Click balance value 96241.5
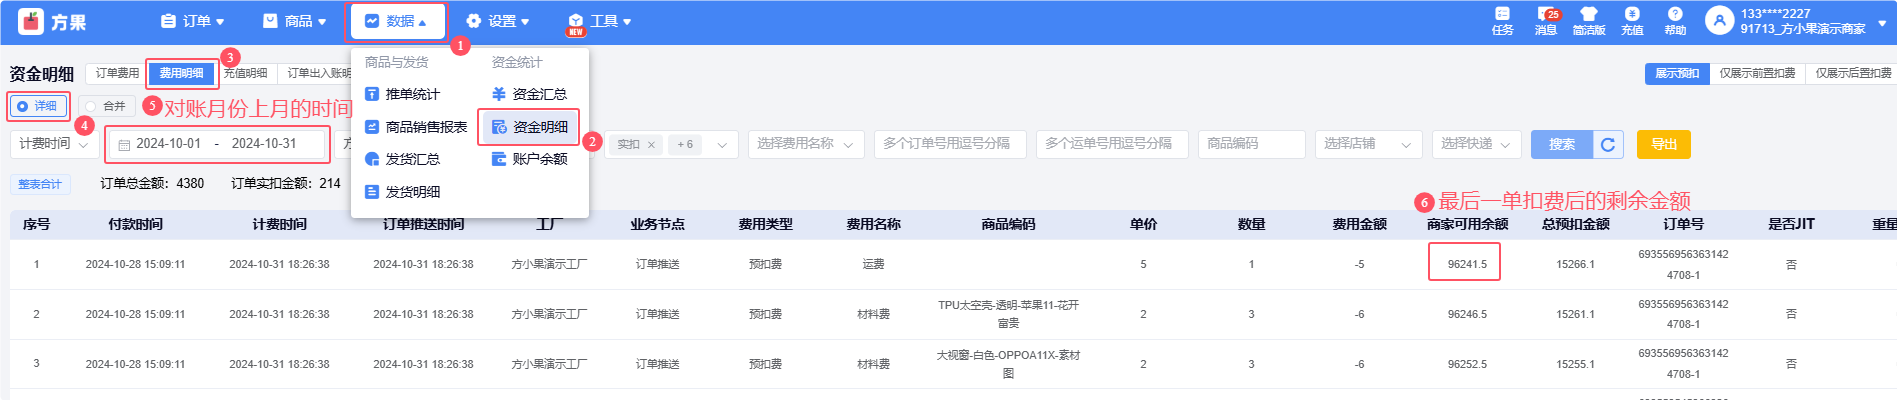 pyautogui.click(x=1467, y=264)
